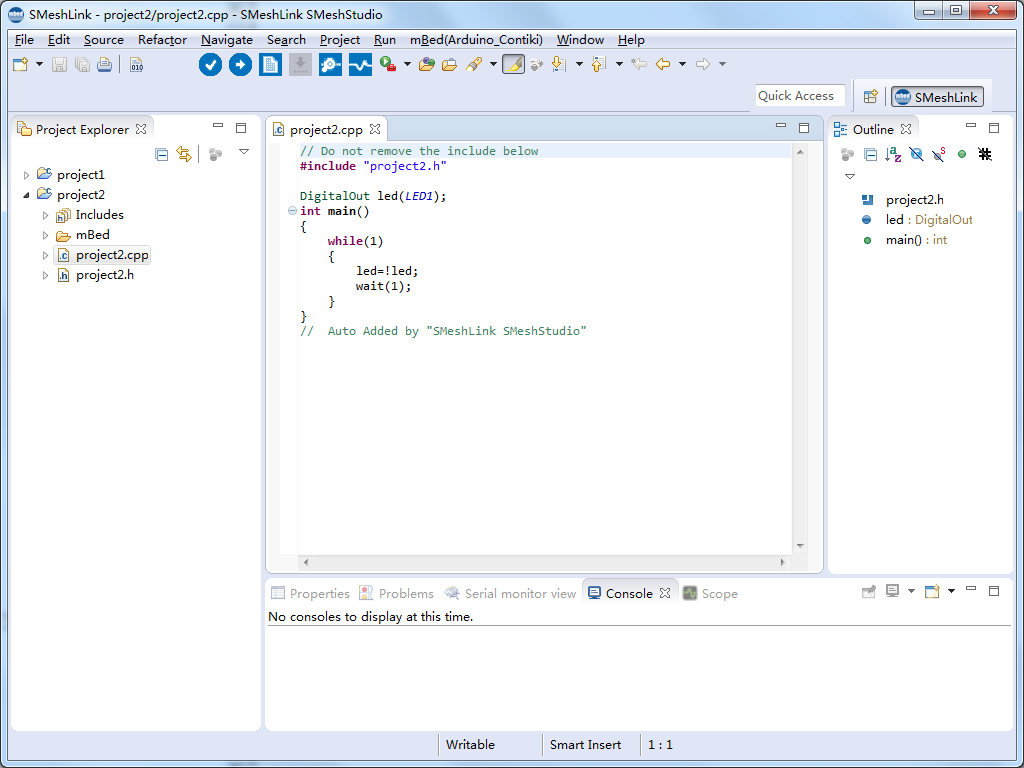The width and height of the screenshot is (1024, 768).
Task: Click Pin Console icon in Console toolbar
Action: point(869,592)
